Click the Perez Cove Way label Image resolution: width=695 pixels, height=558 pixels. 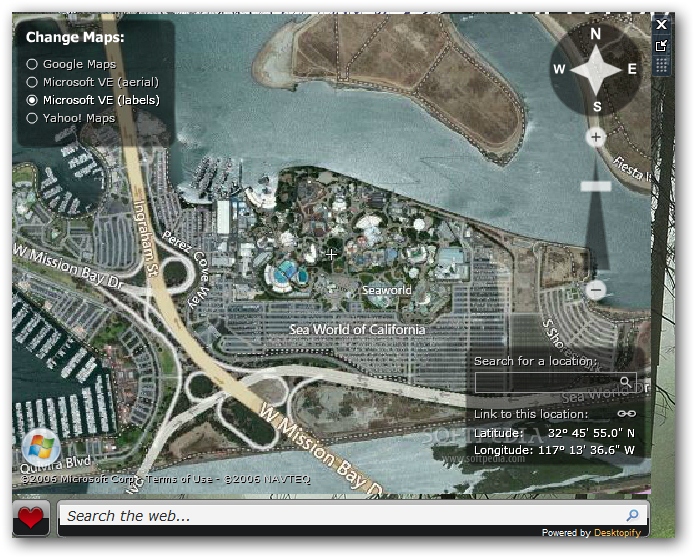click(190, 269)
